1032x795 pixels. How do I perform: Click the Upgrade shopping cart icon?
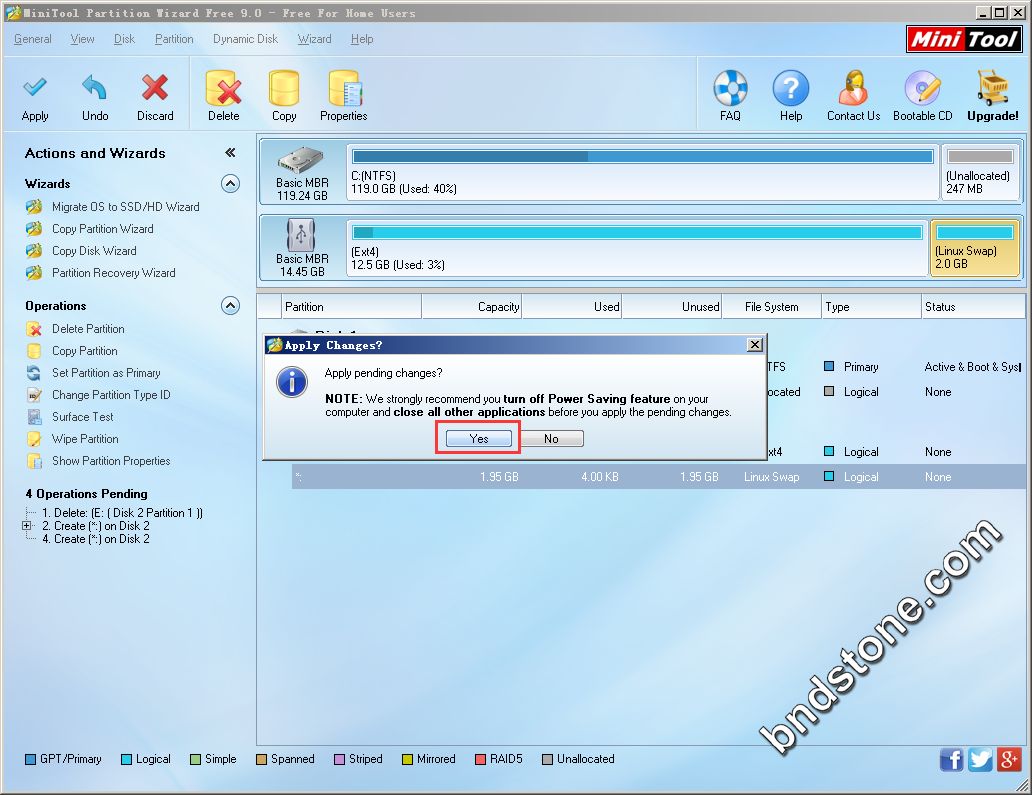tap(993, 88)
